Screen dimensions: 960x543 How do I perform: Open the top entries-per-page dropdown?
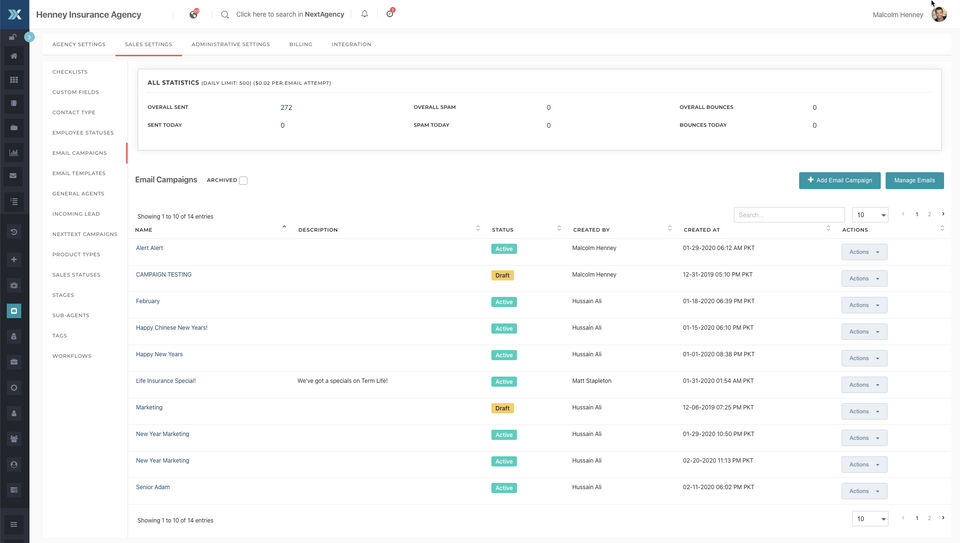[x=870, y=215]
